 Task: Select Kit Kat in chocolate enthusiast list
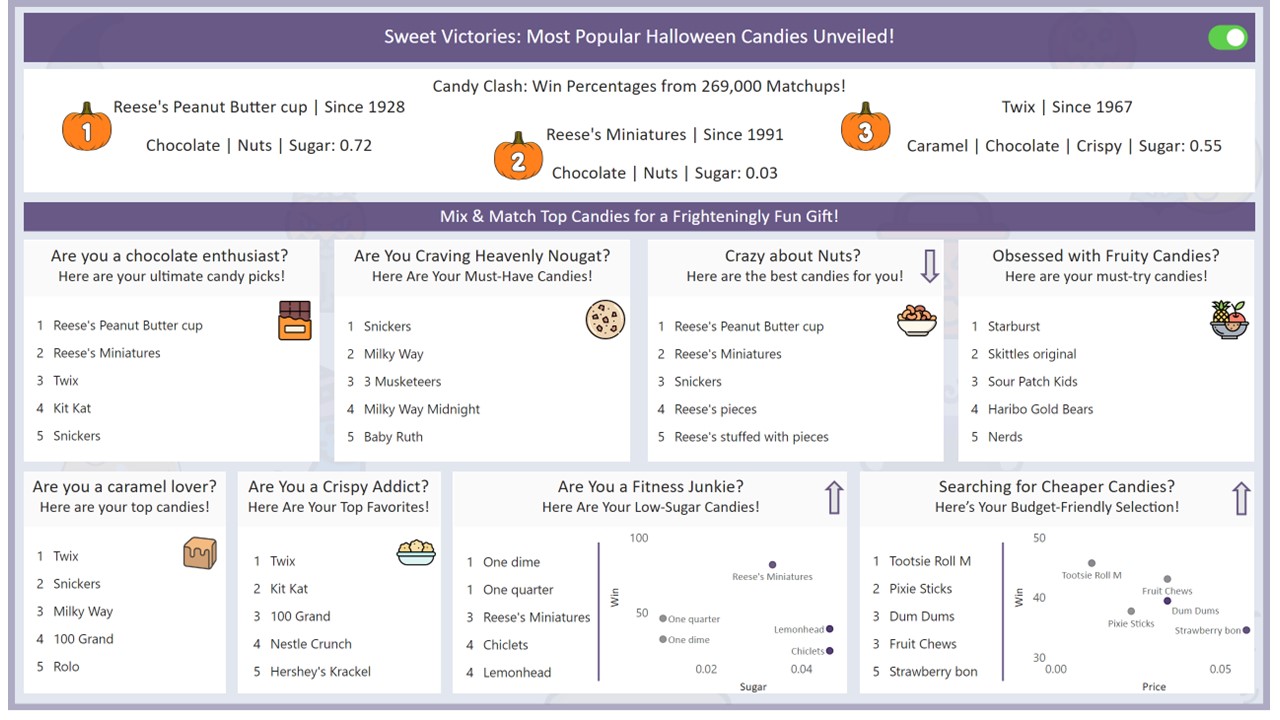pos(72,408)
